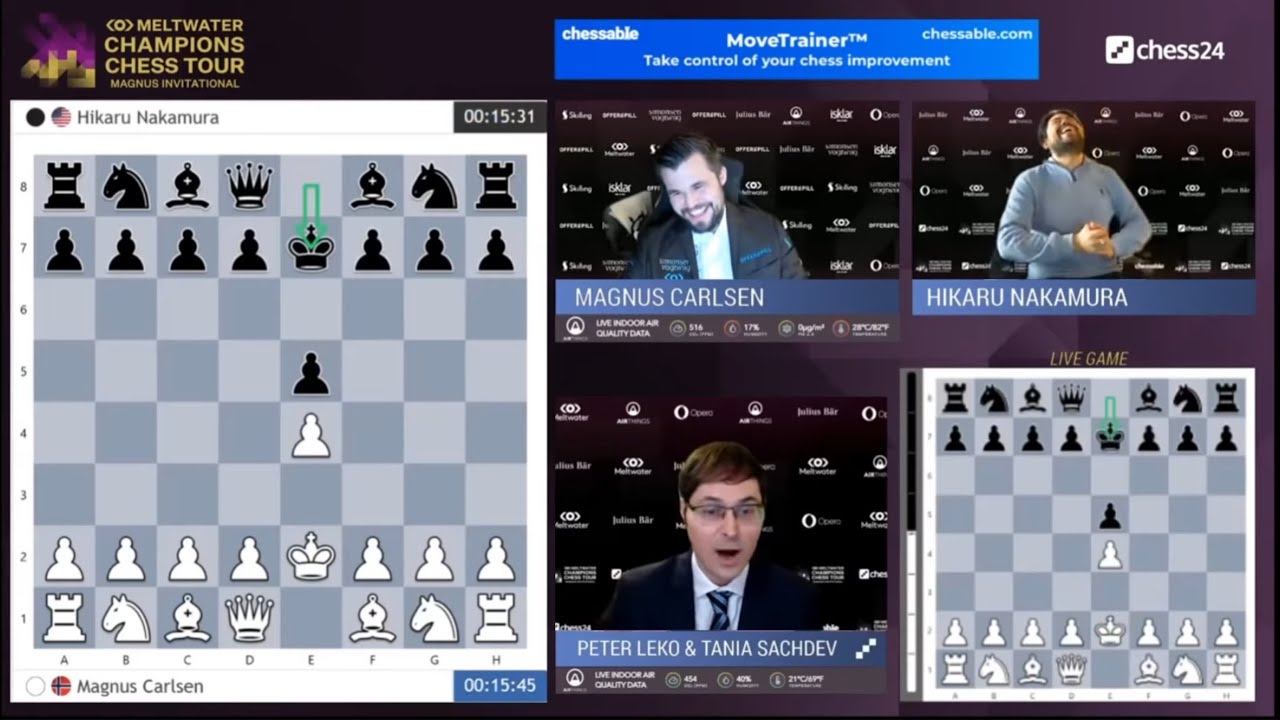Click the Hikaru Nakamura player name on board header
The height and width of the screenshot is (720, 1280).
[x=148, y=117]
